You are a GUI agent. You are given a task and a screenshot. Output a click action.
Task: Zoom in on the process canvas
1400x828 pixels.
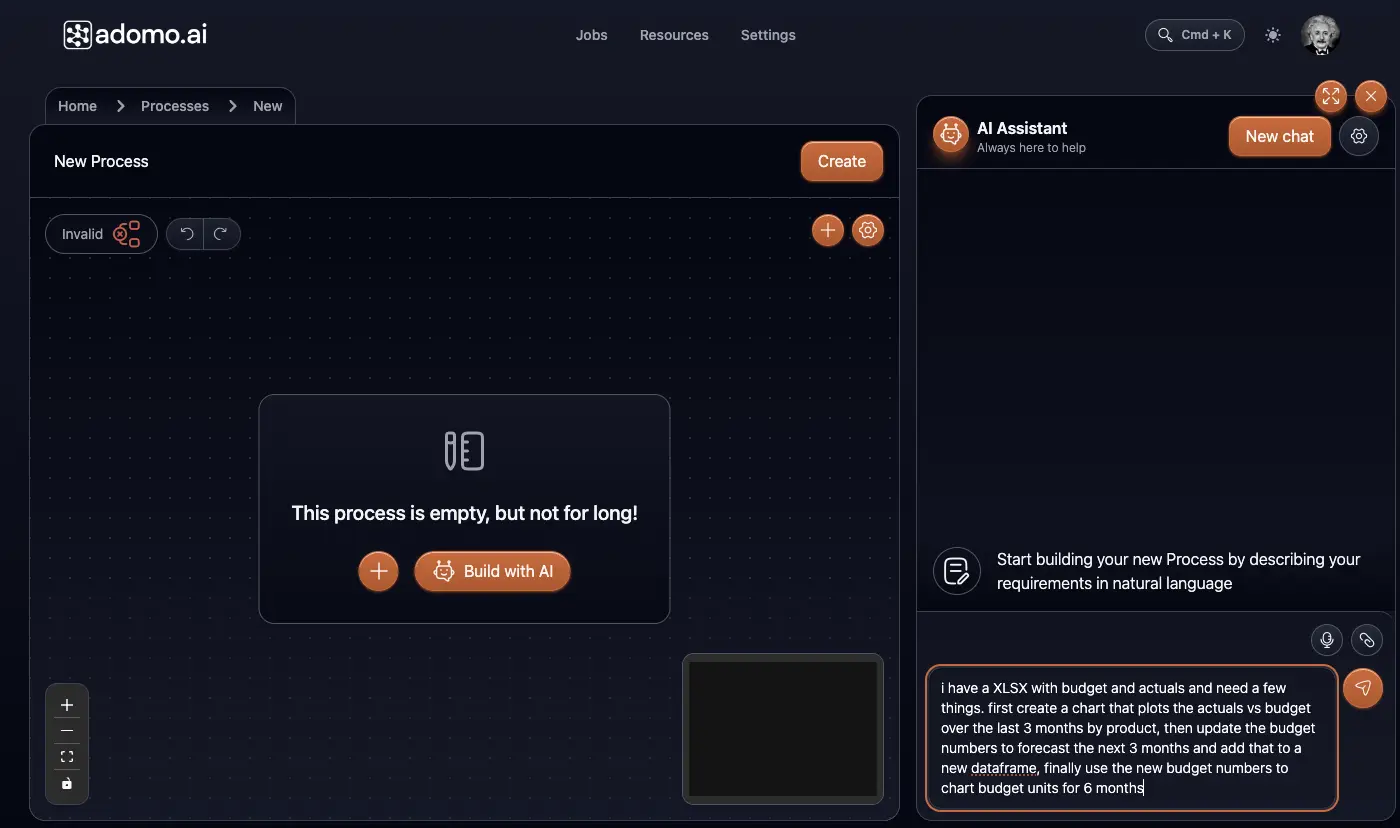(x=66, y=704)
